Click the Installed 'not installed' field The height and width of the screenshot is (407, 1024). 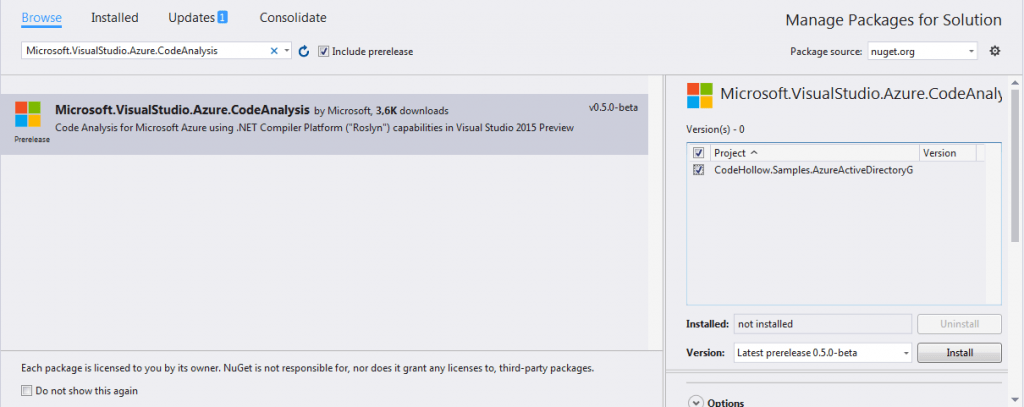pyautogui.click(x=823, y=323)
